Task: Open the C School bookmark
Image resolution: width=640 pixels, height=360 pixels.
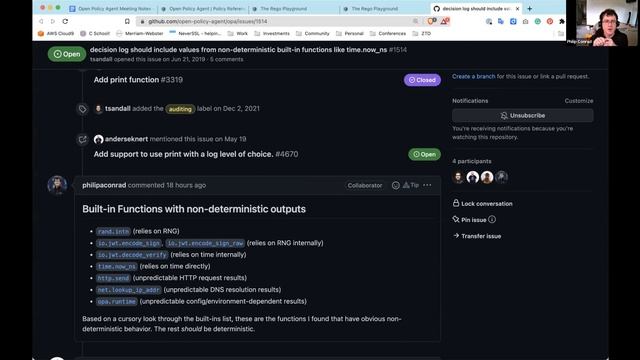Action: [x=95, y=33]
